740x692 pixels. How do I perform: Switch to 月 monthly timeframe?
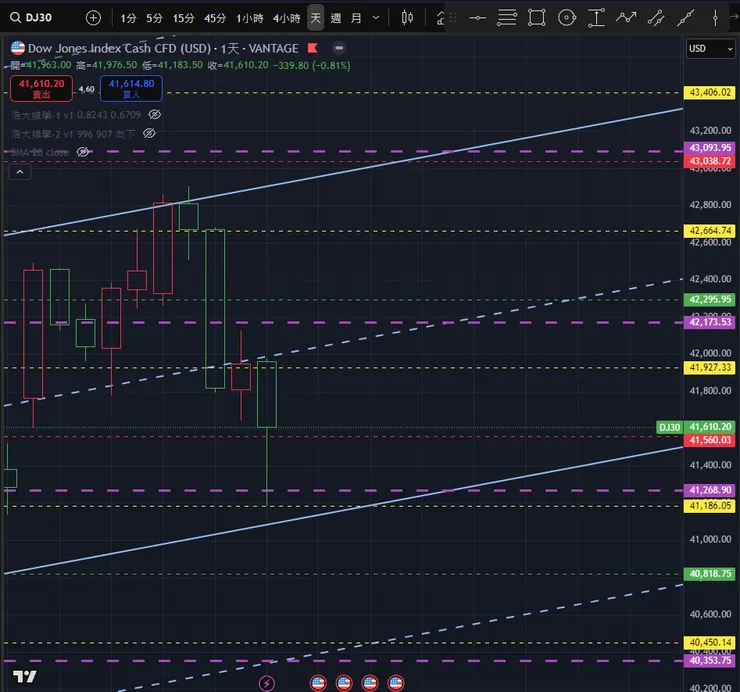click(356, 18)
